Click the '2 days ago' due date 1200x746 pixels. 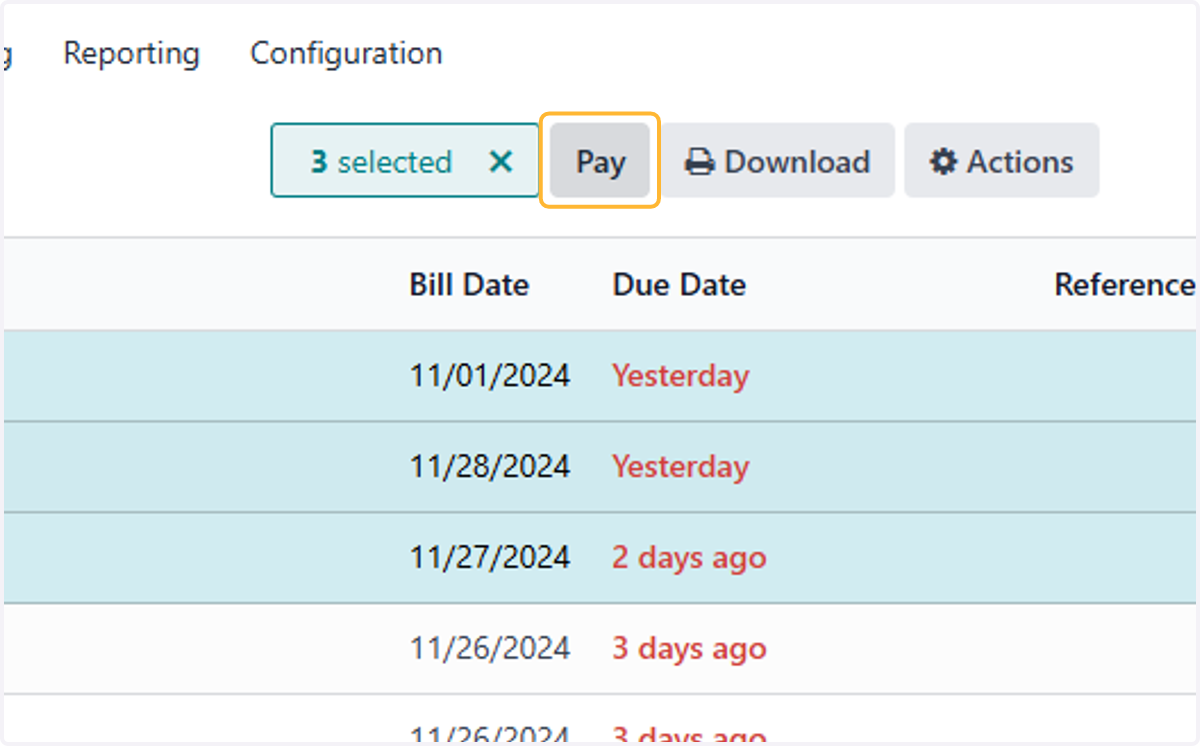tap(689, 558)
